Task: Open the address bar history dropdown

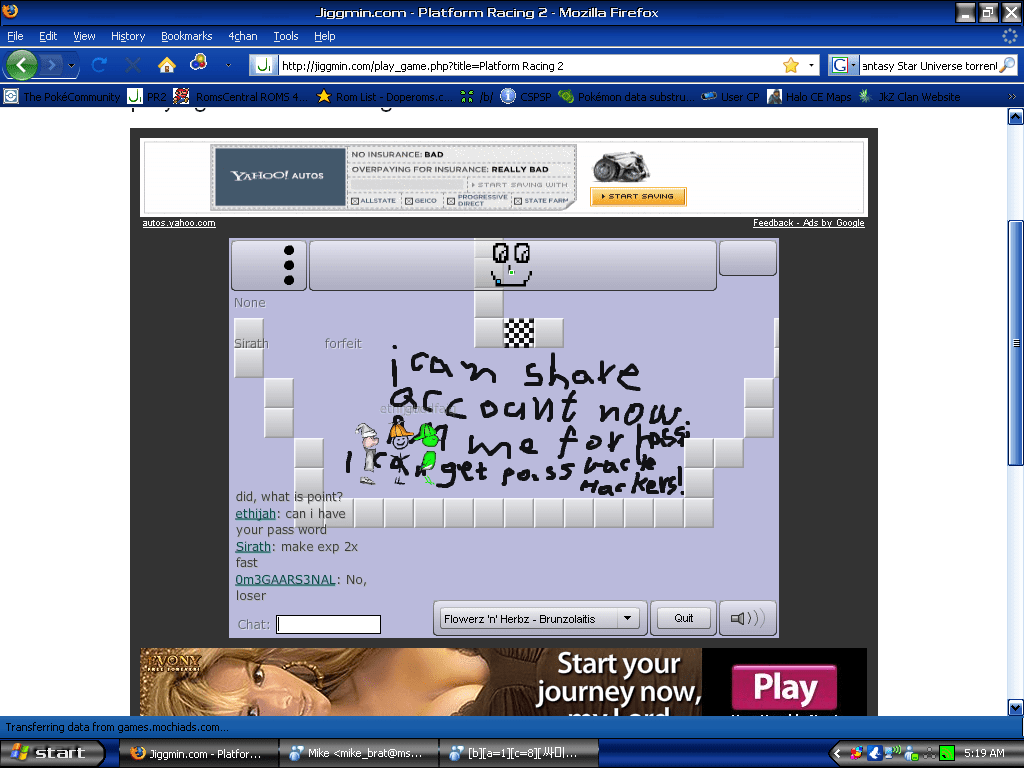Action: (x=811, y=65)
